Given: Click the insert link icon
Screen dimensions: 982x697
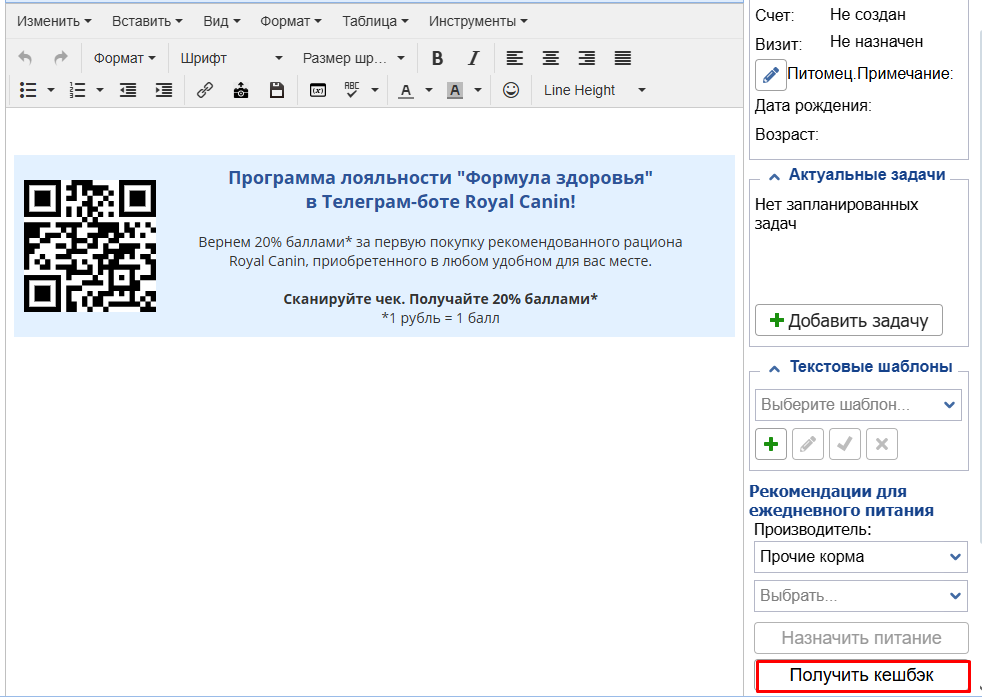Looking at the screenshot, I should pos(205,90).
